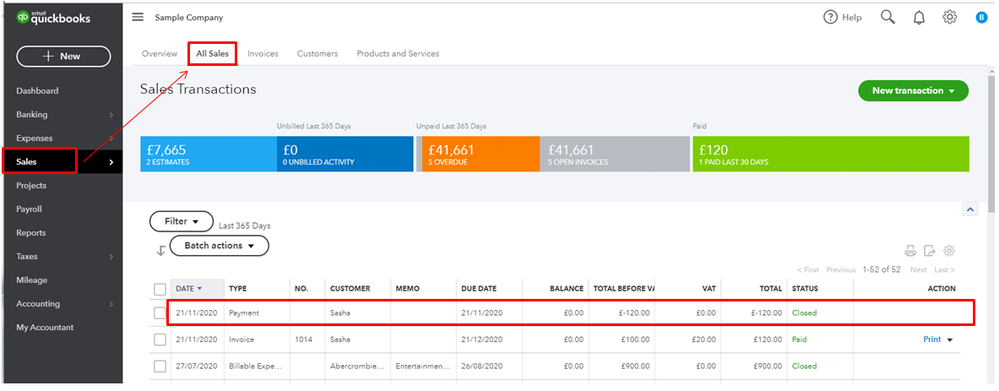The height and width of the screenshot is (391, 999).
Task: Expand the Banking sidebar submenu
Action: pos(111,115)
